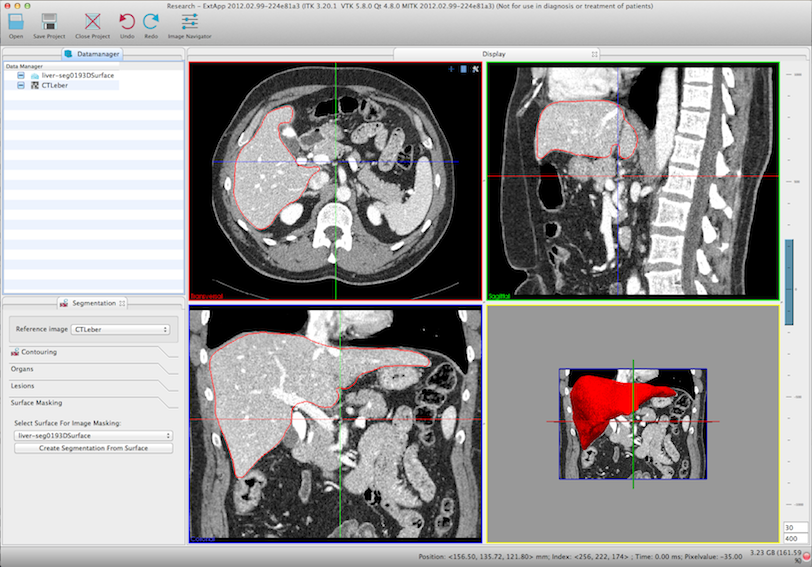Click the Datamanager tab icon
This screenshot has width=812, height=567.
pos(68,54)
